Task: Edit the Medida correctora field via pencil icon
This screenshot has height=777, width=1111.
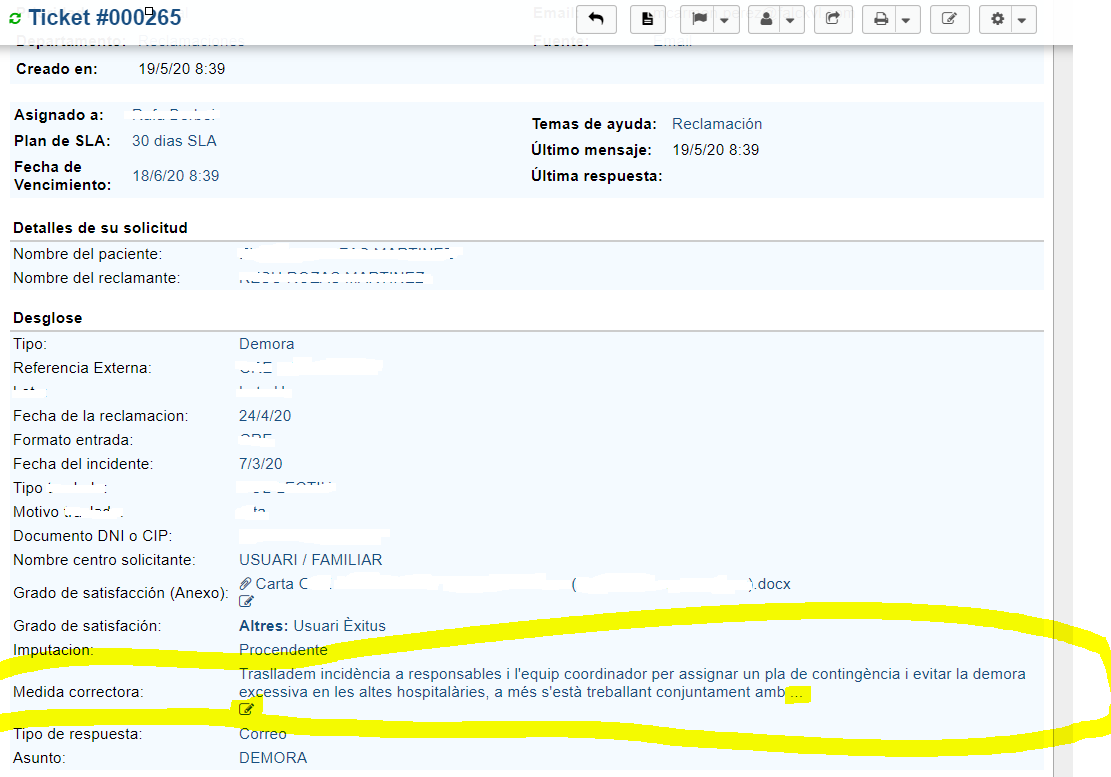Action: (x=246, y=709)
